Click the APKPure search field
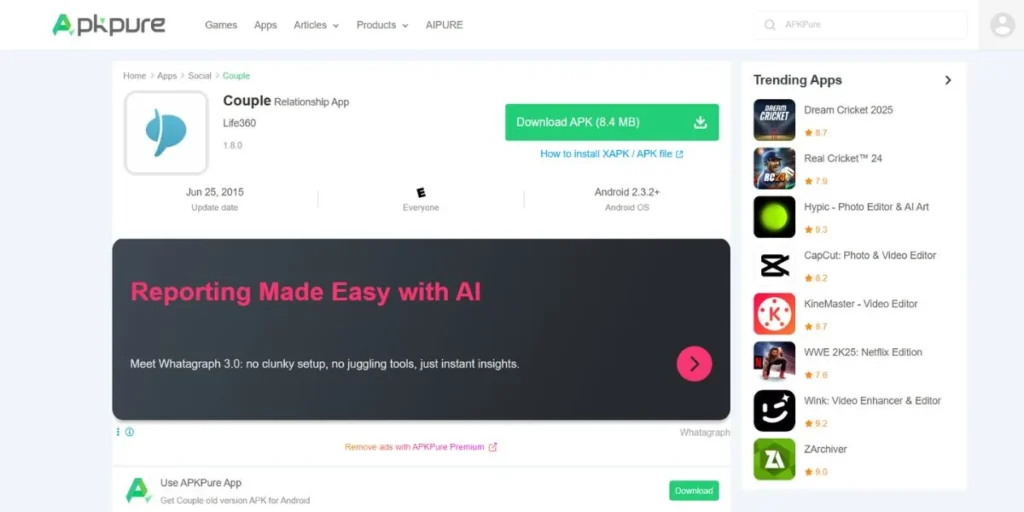Screen dimensions: 1024x512 (861, 25)
